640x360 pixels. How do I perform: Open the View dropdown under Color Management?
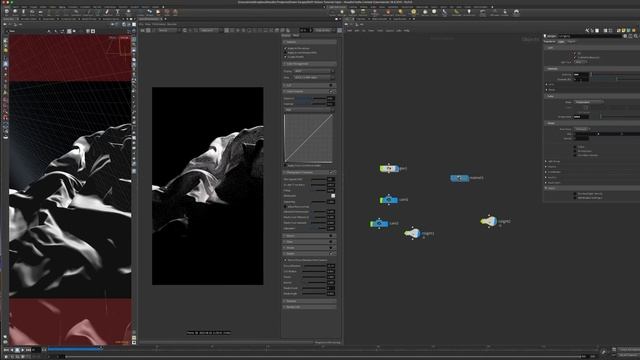coord(313,77)
